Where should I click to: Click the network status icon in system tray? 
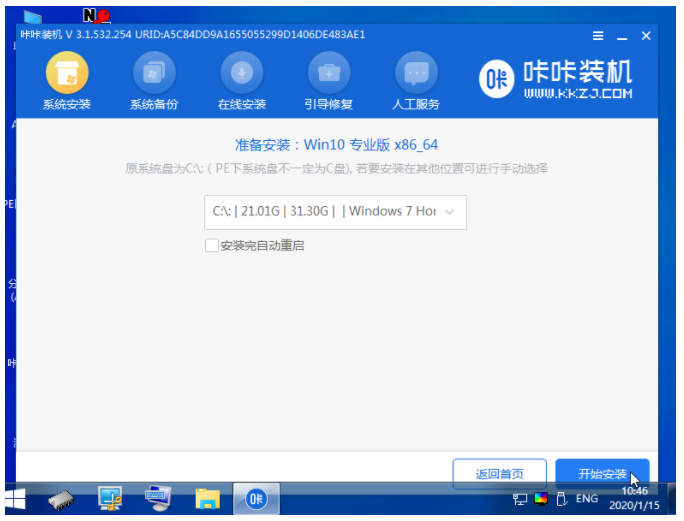tap(520, 498)
